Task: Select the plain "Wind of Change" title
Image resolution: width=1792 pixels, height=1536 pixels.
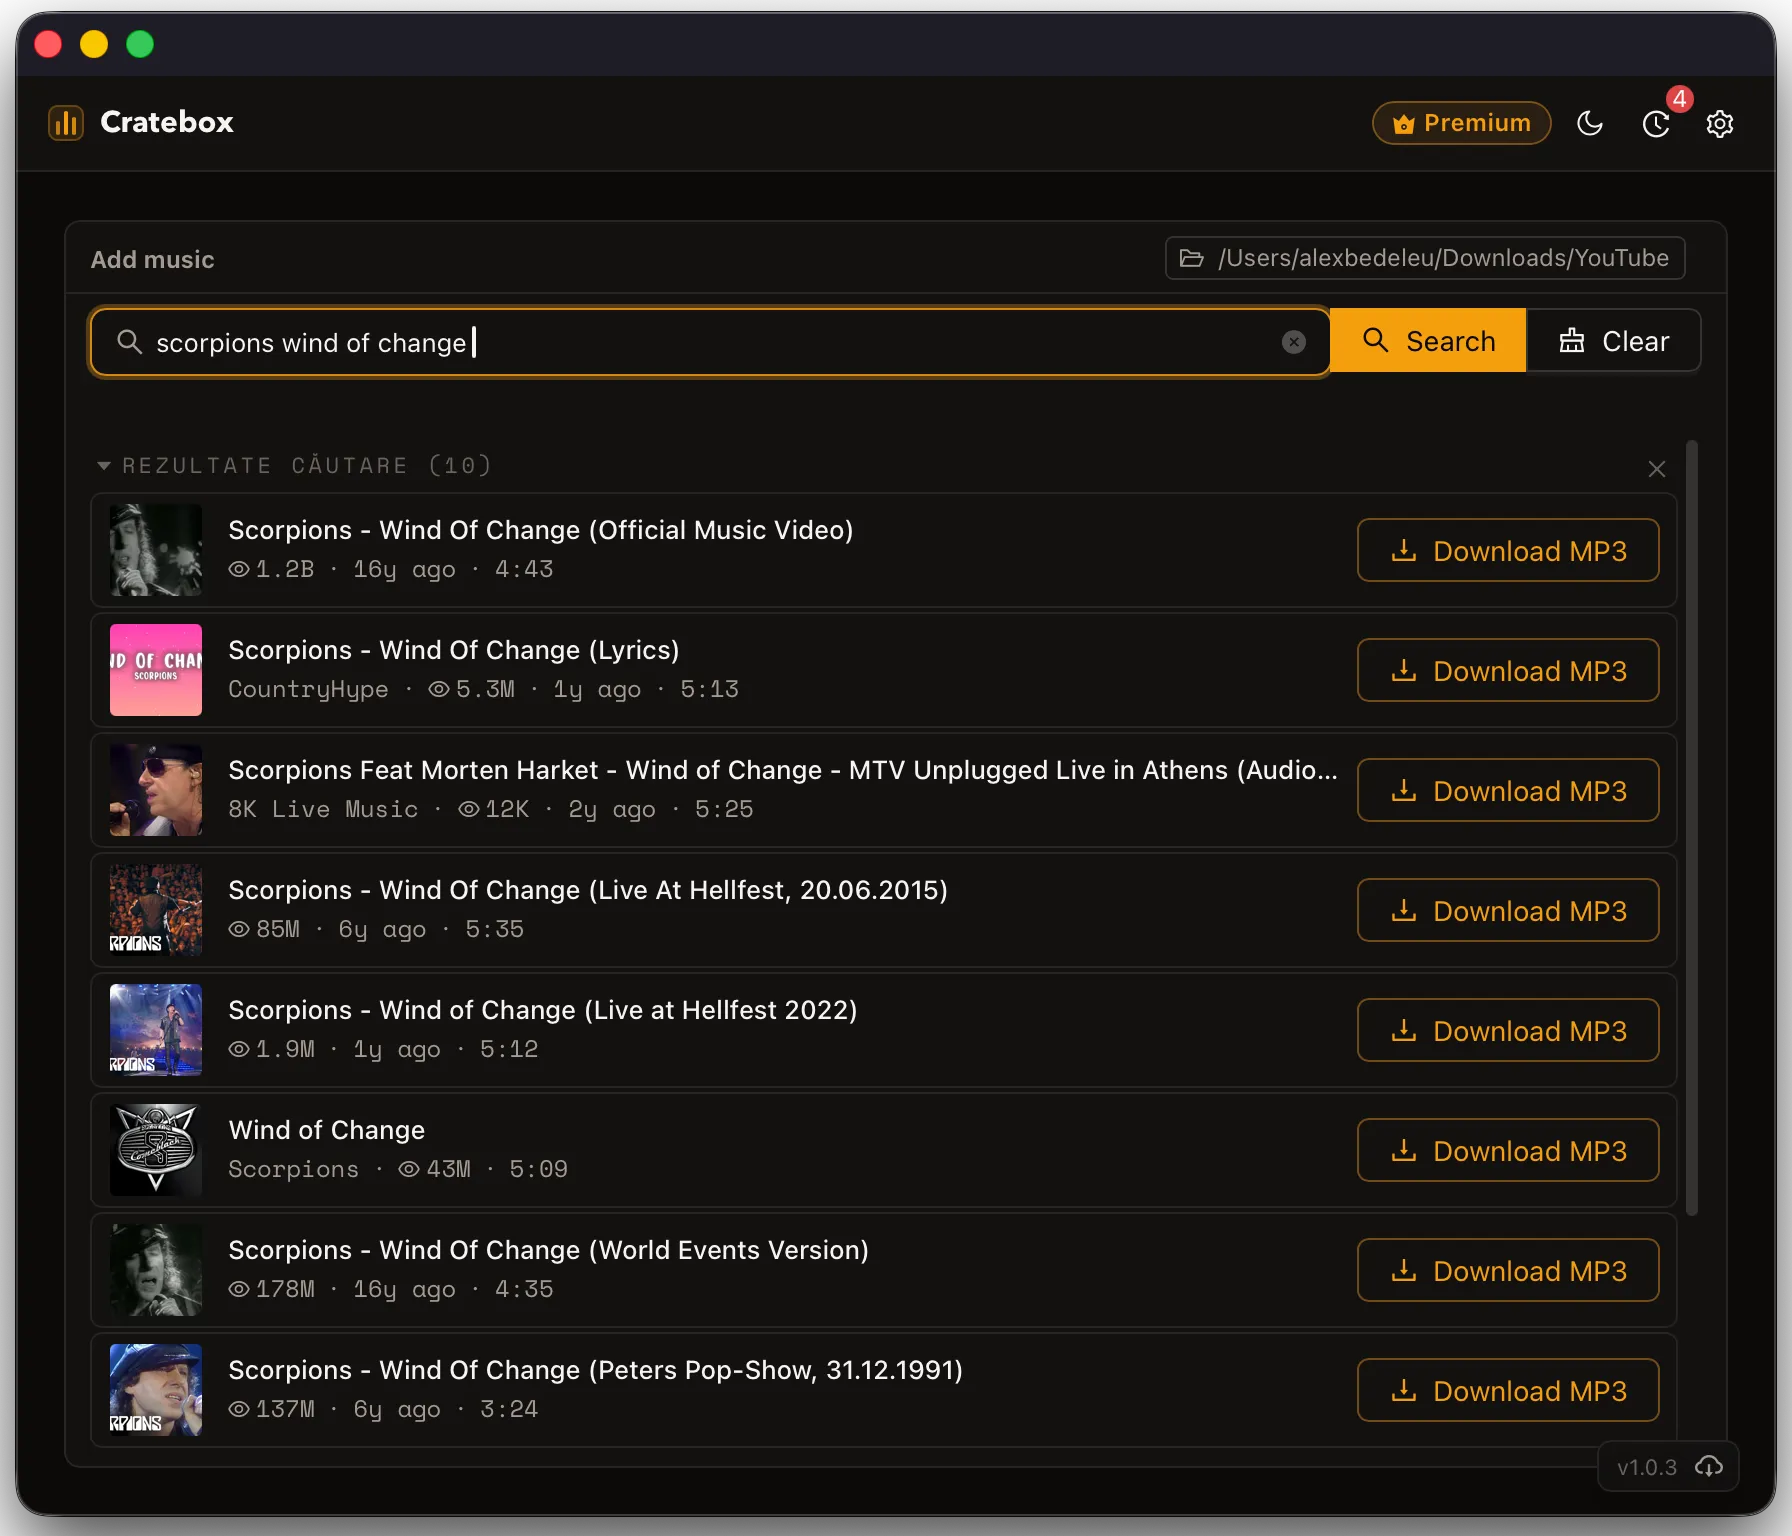Action: pyautogui.click(x=327, y=1130)
